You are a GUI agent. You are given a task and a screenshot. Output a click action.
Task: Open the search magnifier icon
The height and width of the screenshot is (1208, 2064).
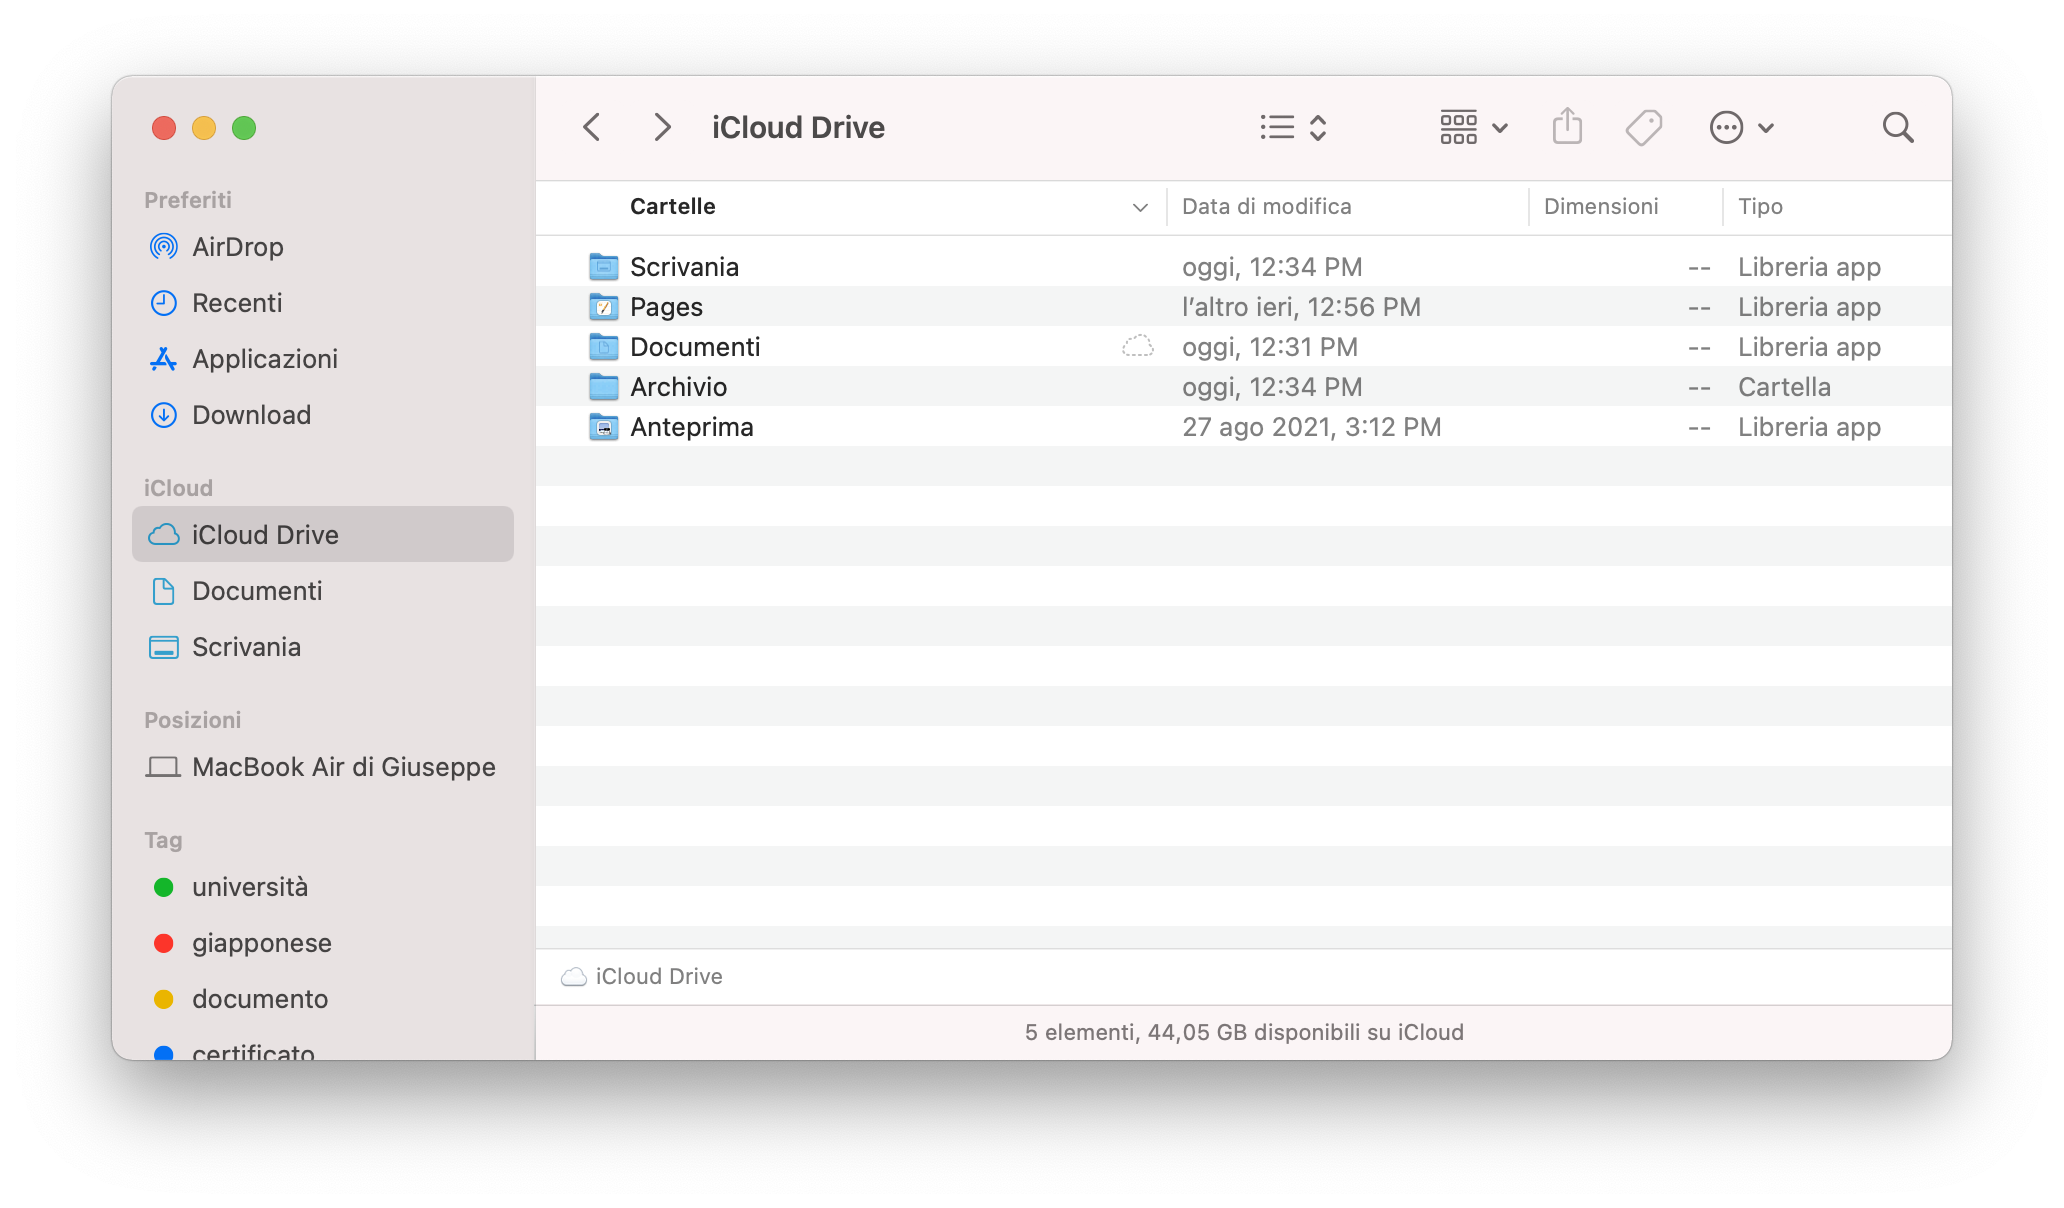pyautogui.click(x=1897, y=127)
